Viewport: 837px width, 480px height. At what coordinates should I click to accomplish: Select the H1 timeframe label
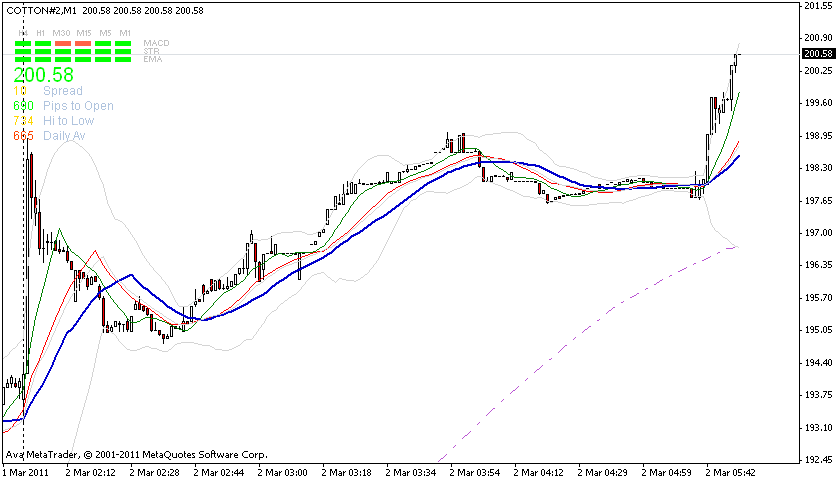click(42, 33)
